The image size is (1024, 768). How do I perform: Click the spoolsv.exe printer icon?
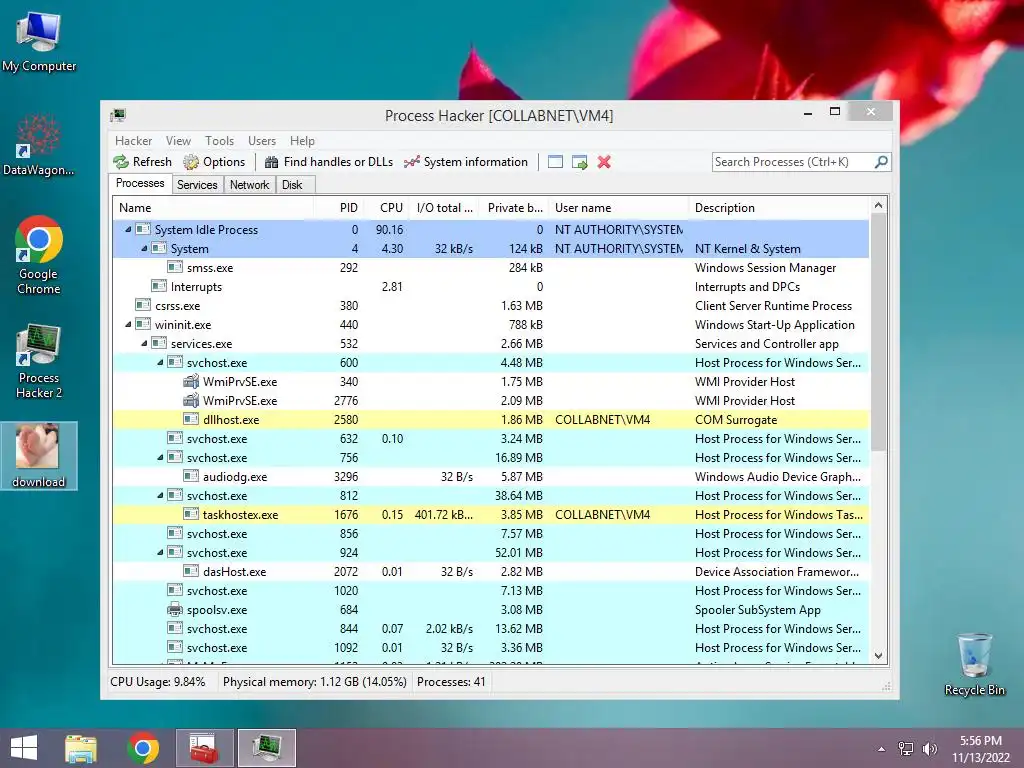[174, 609]
